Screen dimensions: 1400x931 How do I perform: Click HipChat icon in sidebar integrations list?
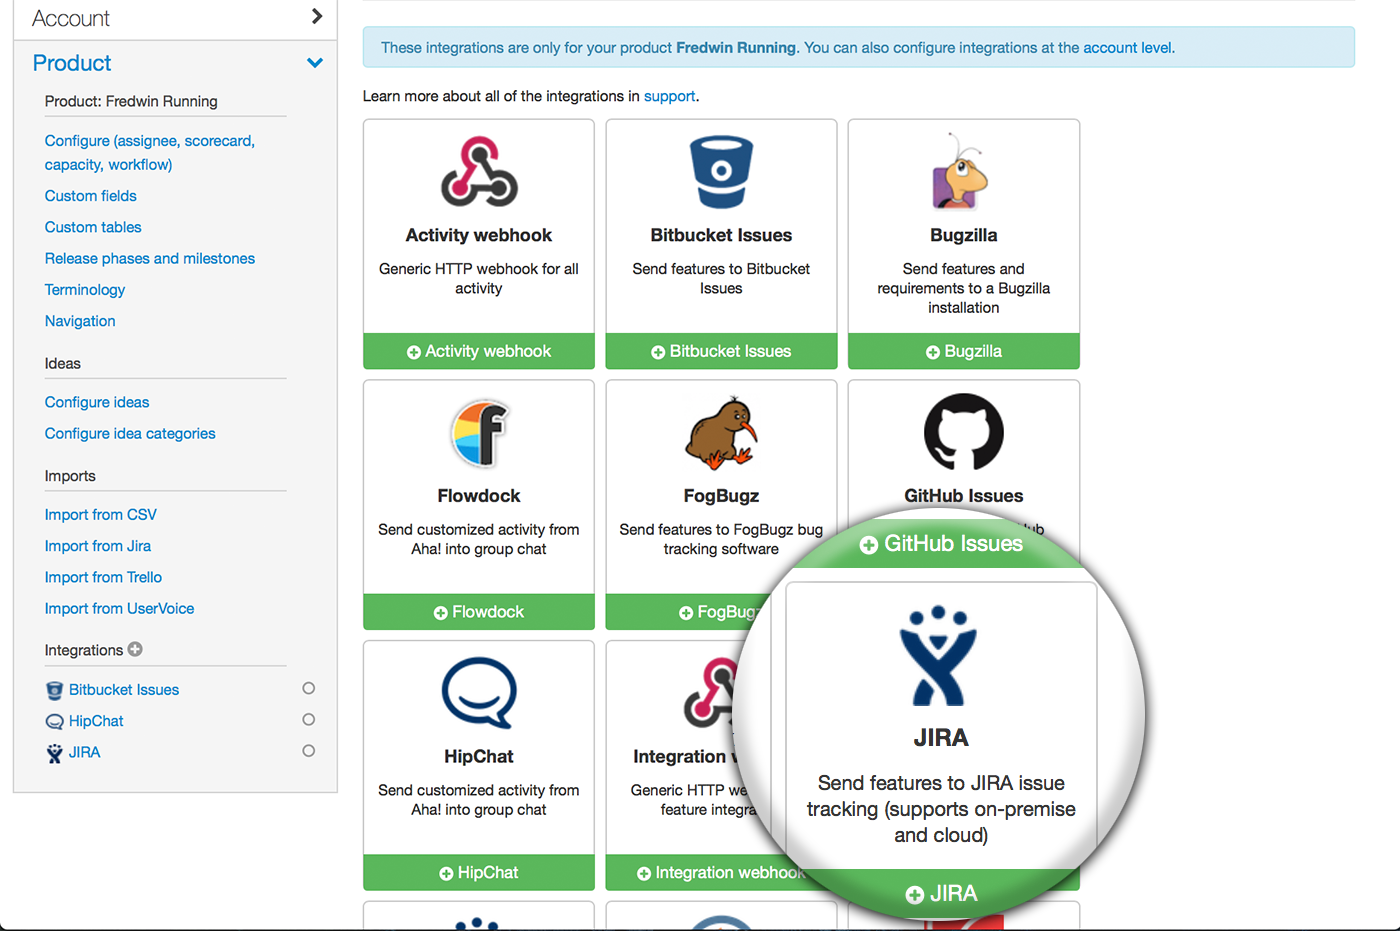coord(55,722)
